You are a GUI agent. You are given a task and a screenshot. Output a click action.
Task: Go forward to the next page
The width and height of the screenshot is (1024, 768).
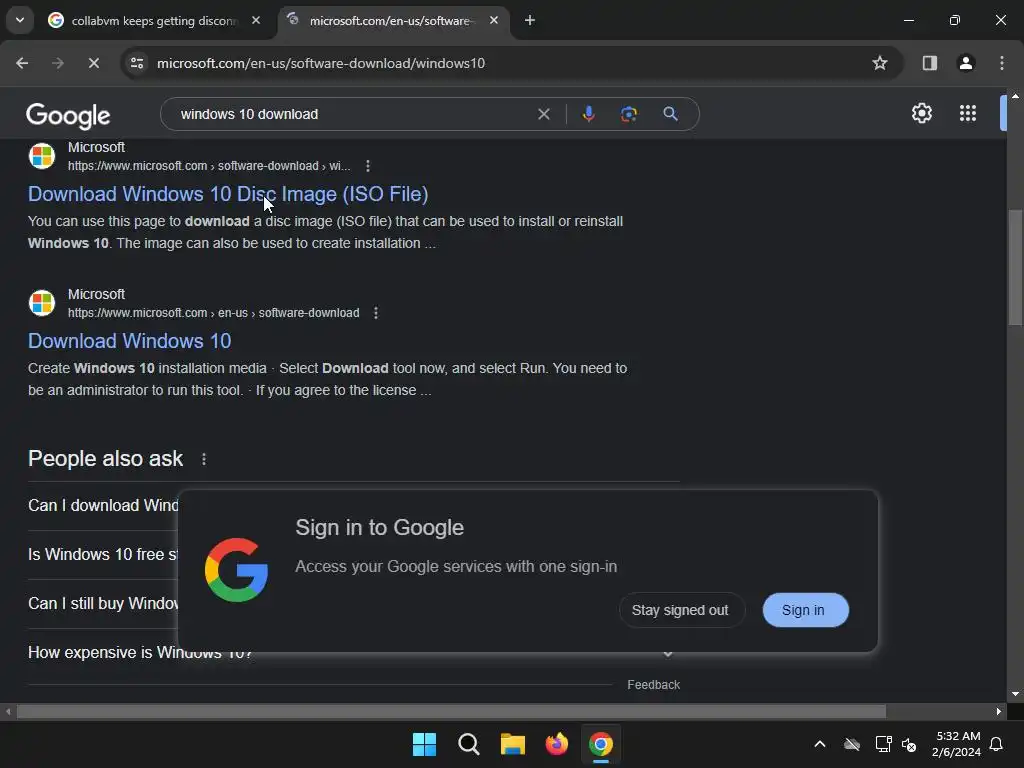(58, 63)
